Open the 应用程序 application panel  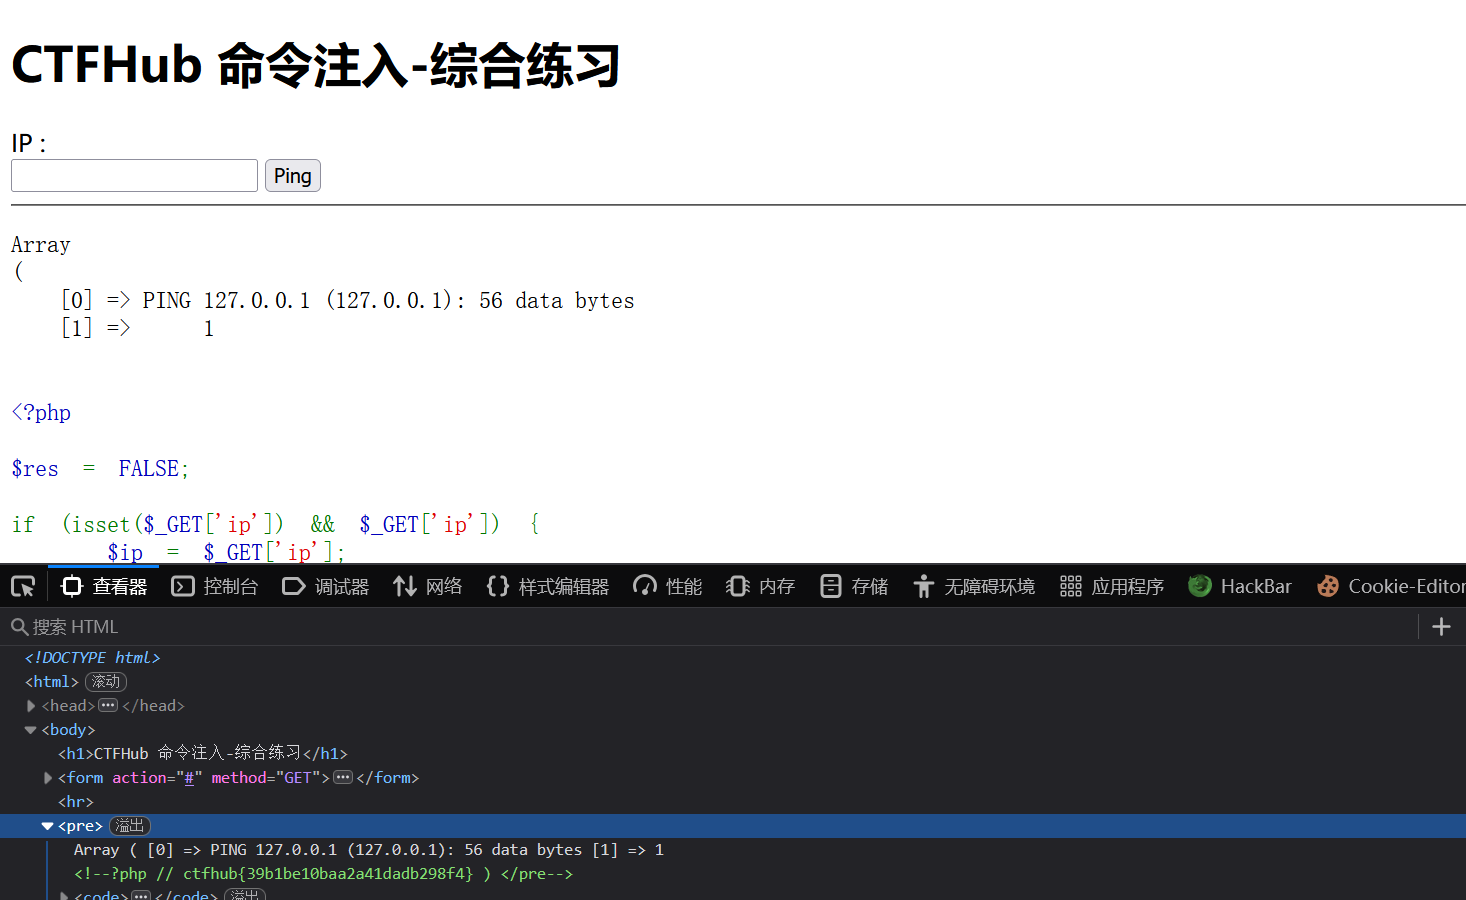click(x=1112, y=586)
